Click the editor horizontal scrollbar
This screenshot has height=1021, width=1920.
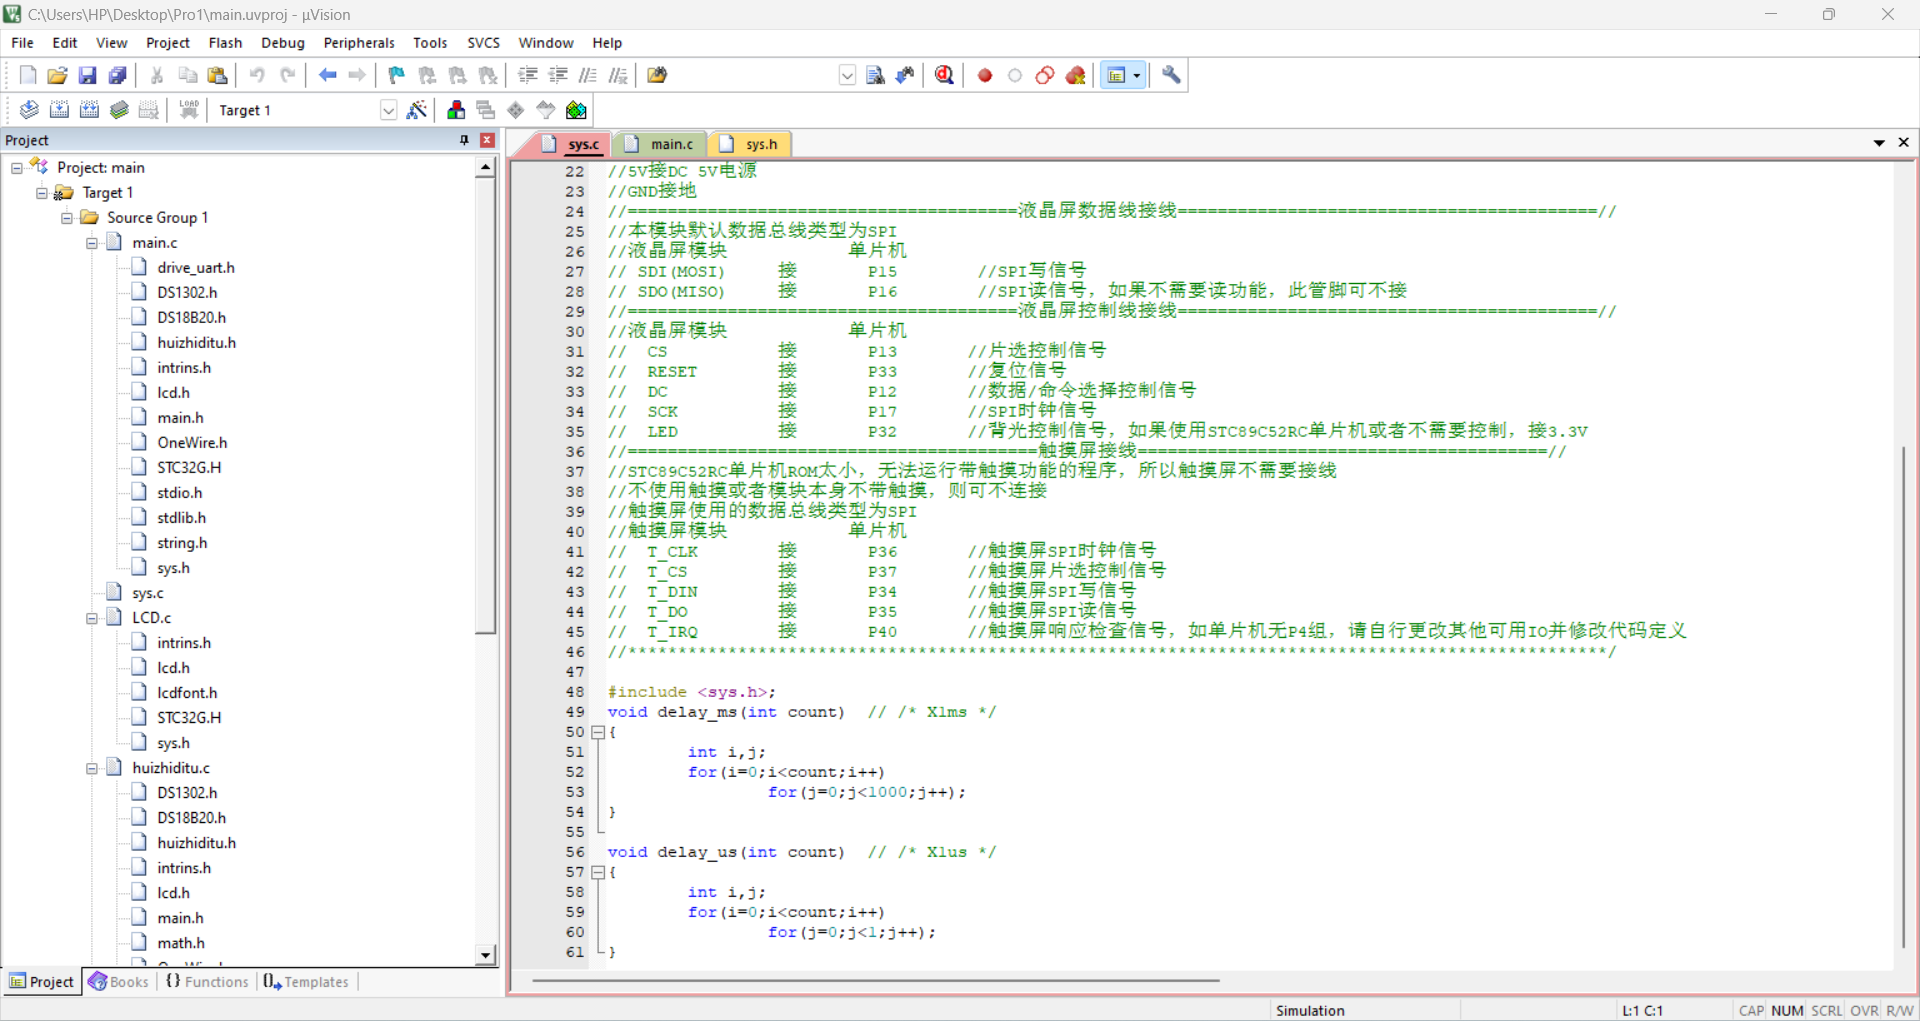[875, 981]
